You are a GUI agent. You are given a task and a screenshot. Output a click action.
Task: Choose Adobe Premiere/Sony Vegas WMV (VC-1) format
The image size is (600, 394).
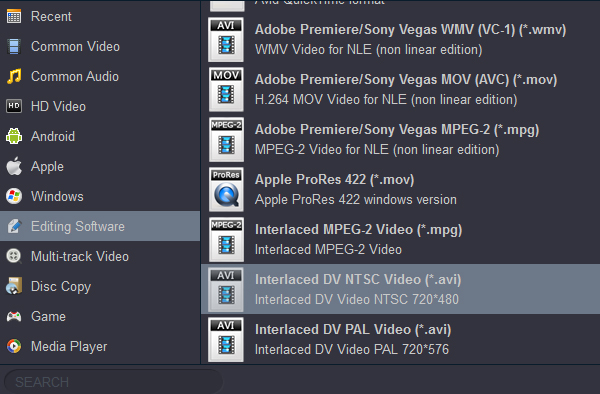[x=400, y=39]
